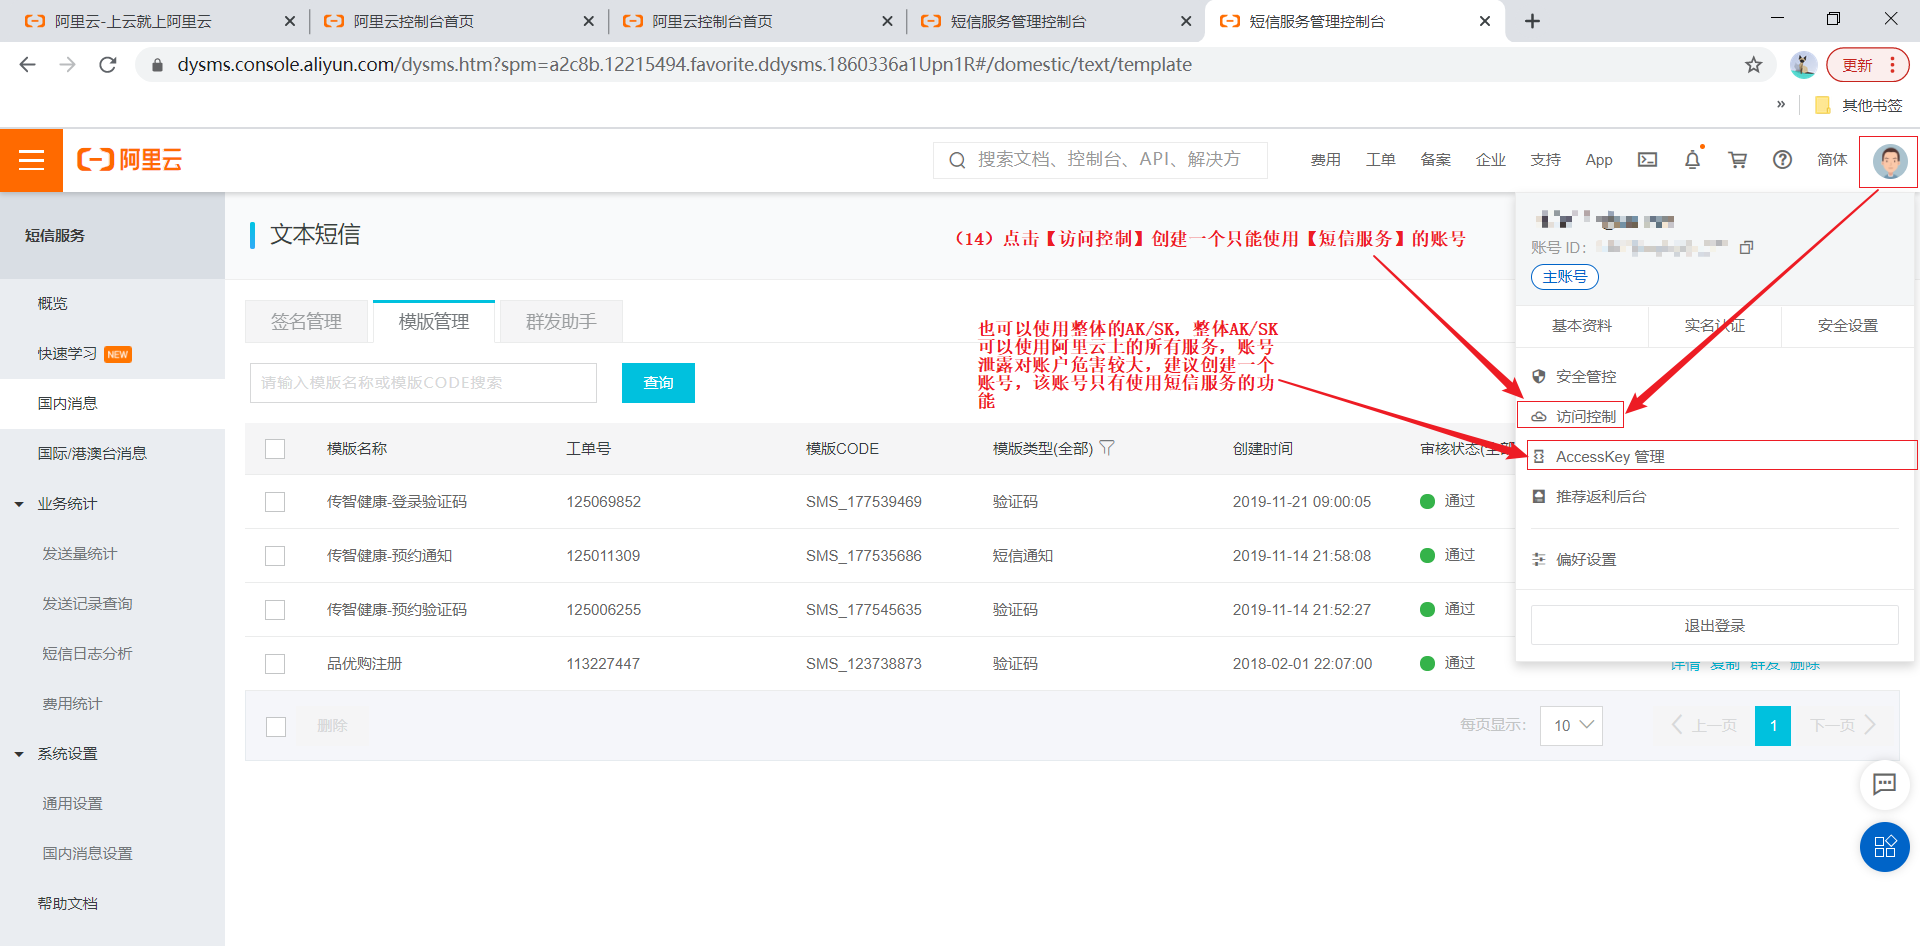The height and width of the screenshot is (946, 1920).
Task: Click the SMS_177539469 template code
Action: pos(864,502)
